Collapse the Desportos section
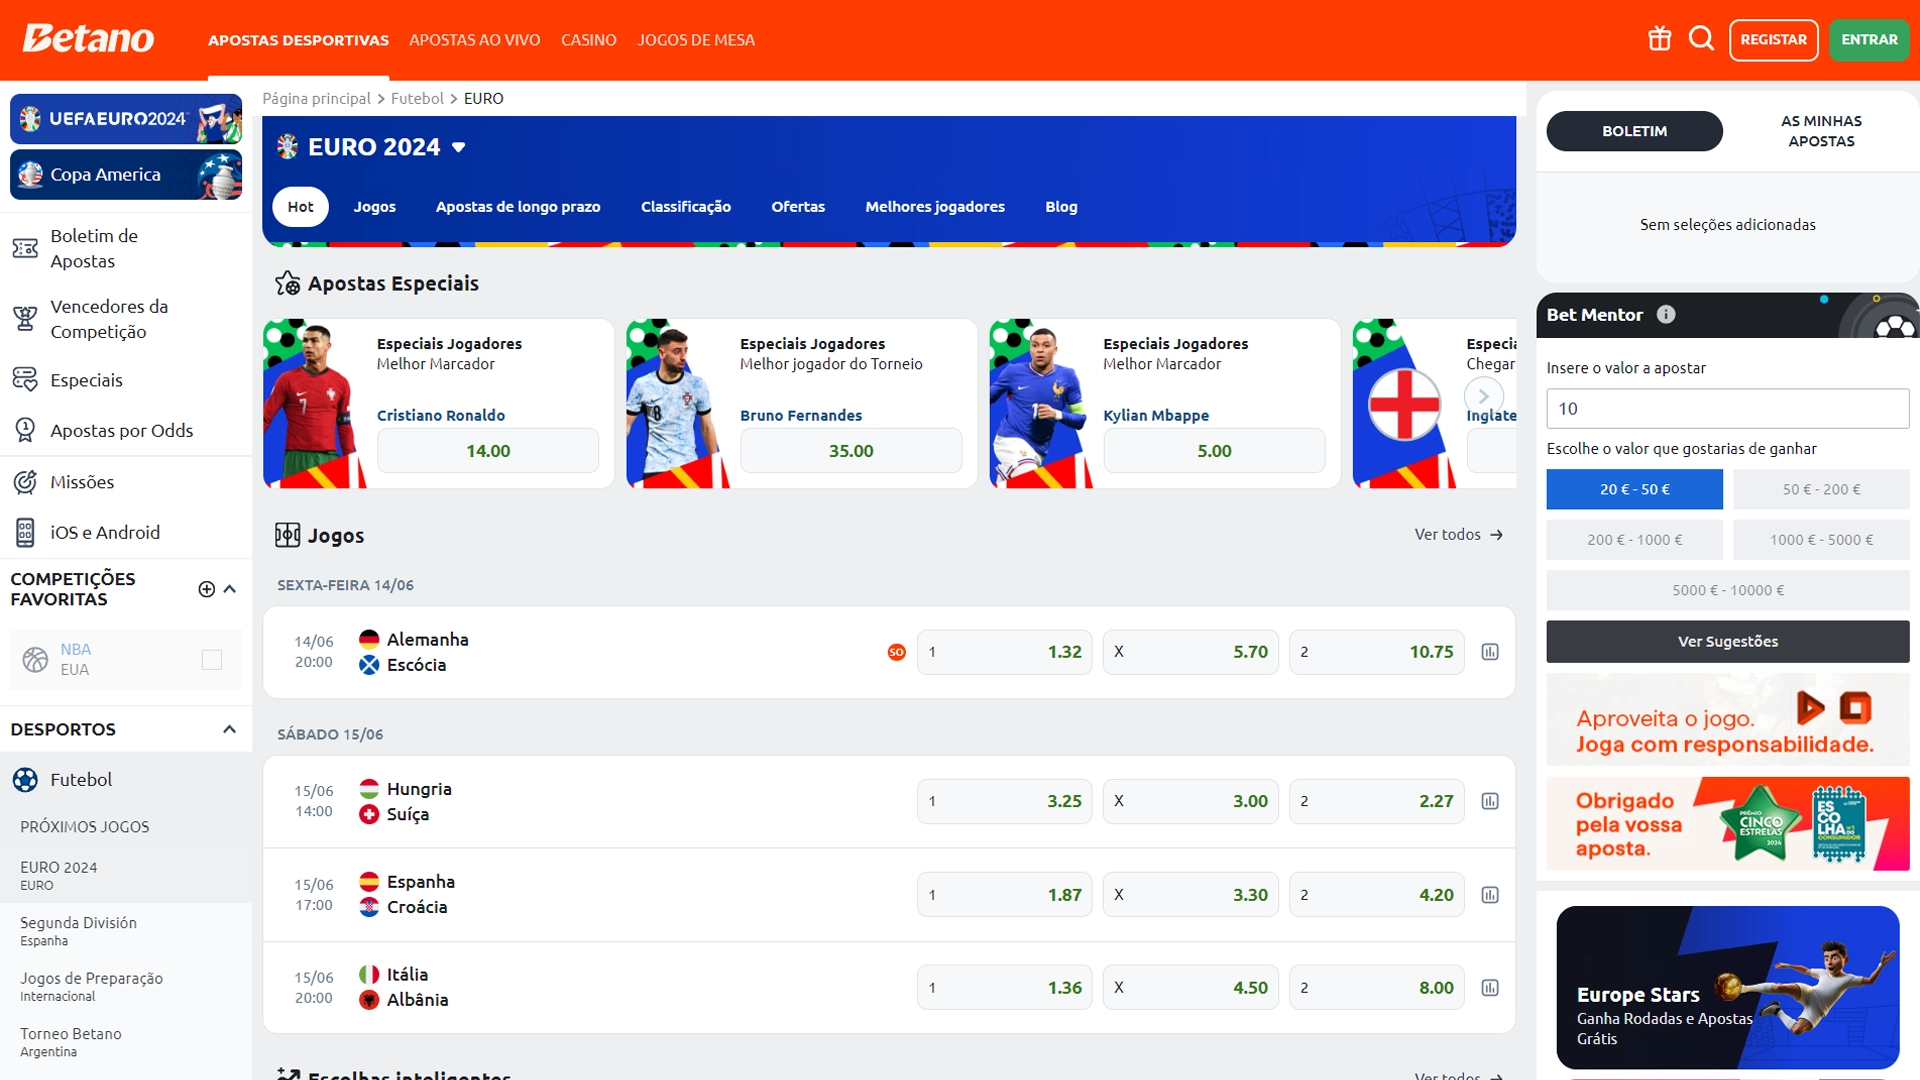The height and width of the screenshot is (1080, 1920). pos(230,729)
